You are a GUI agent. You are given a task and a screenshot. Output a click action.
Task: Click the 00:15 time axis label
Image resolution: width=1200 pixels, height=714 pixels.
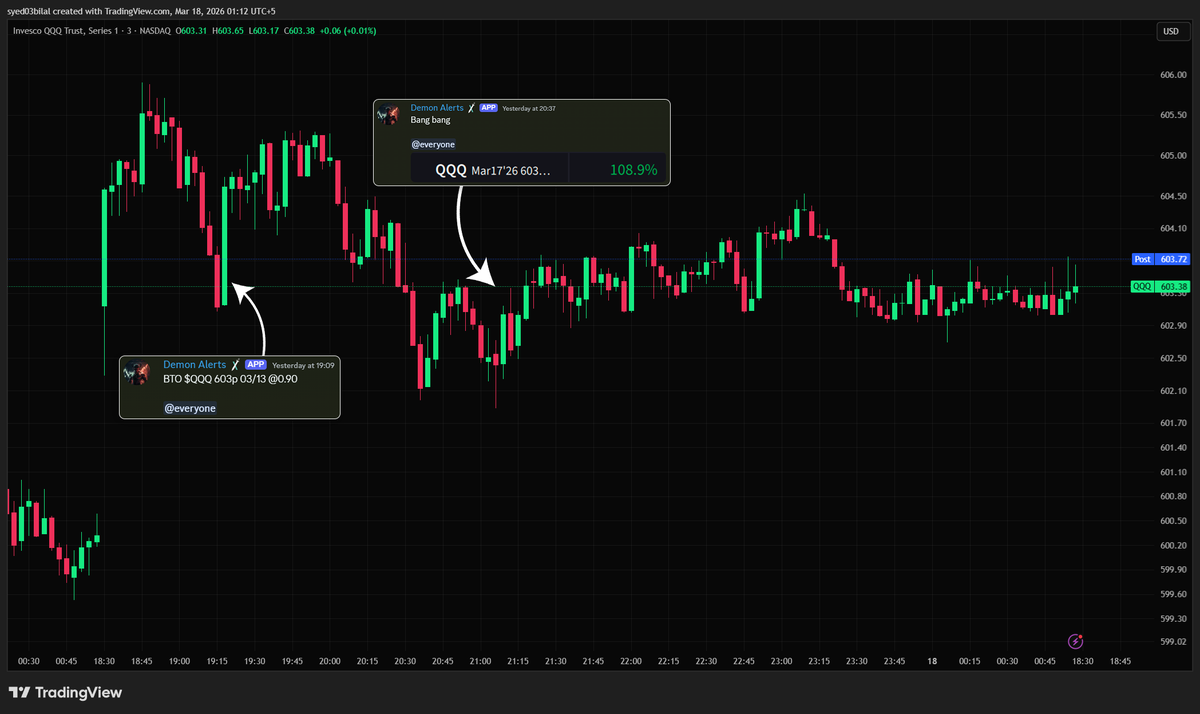[x=969, y=661]
